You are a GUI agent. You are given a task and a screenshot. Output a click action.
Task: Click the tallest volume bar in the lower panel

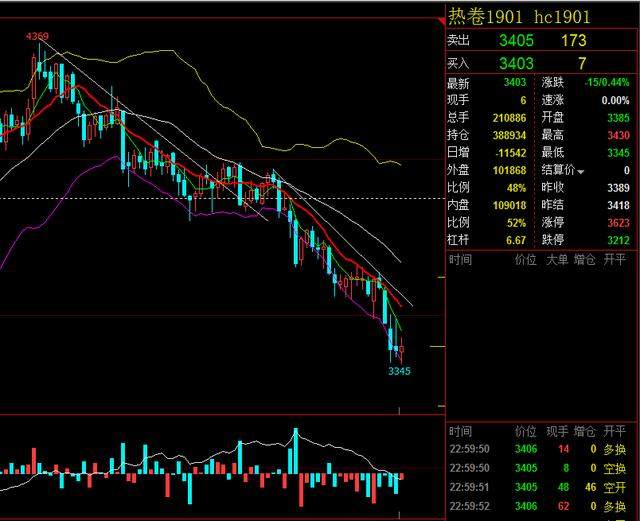coord(296,451)
